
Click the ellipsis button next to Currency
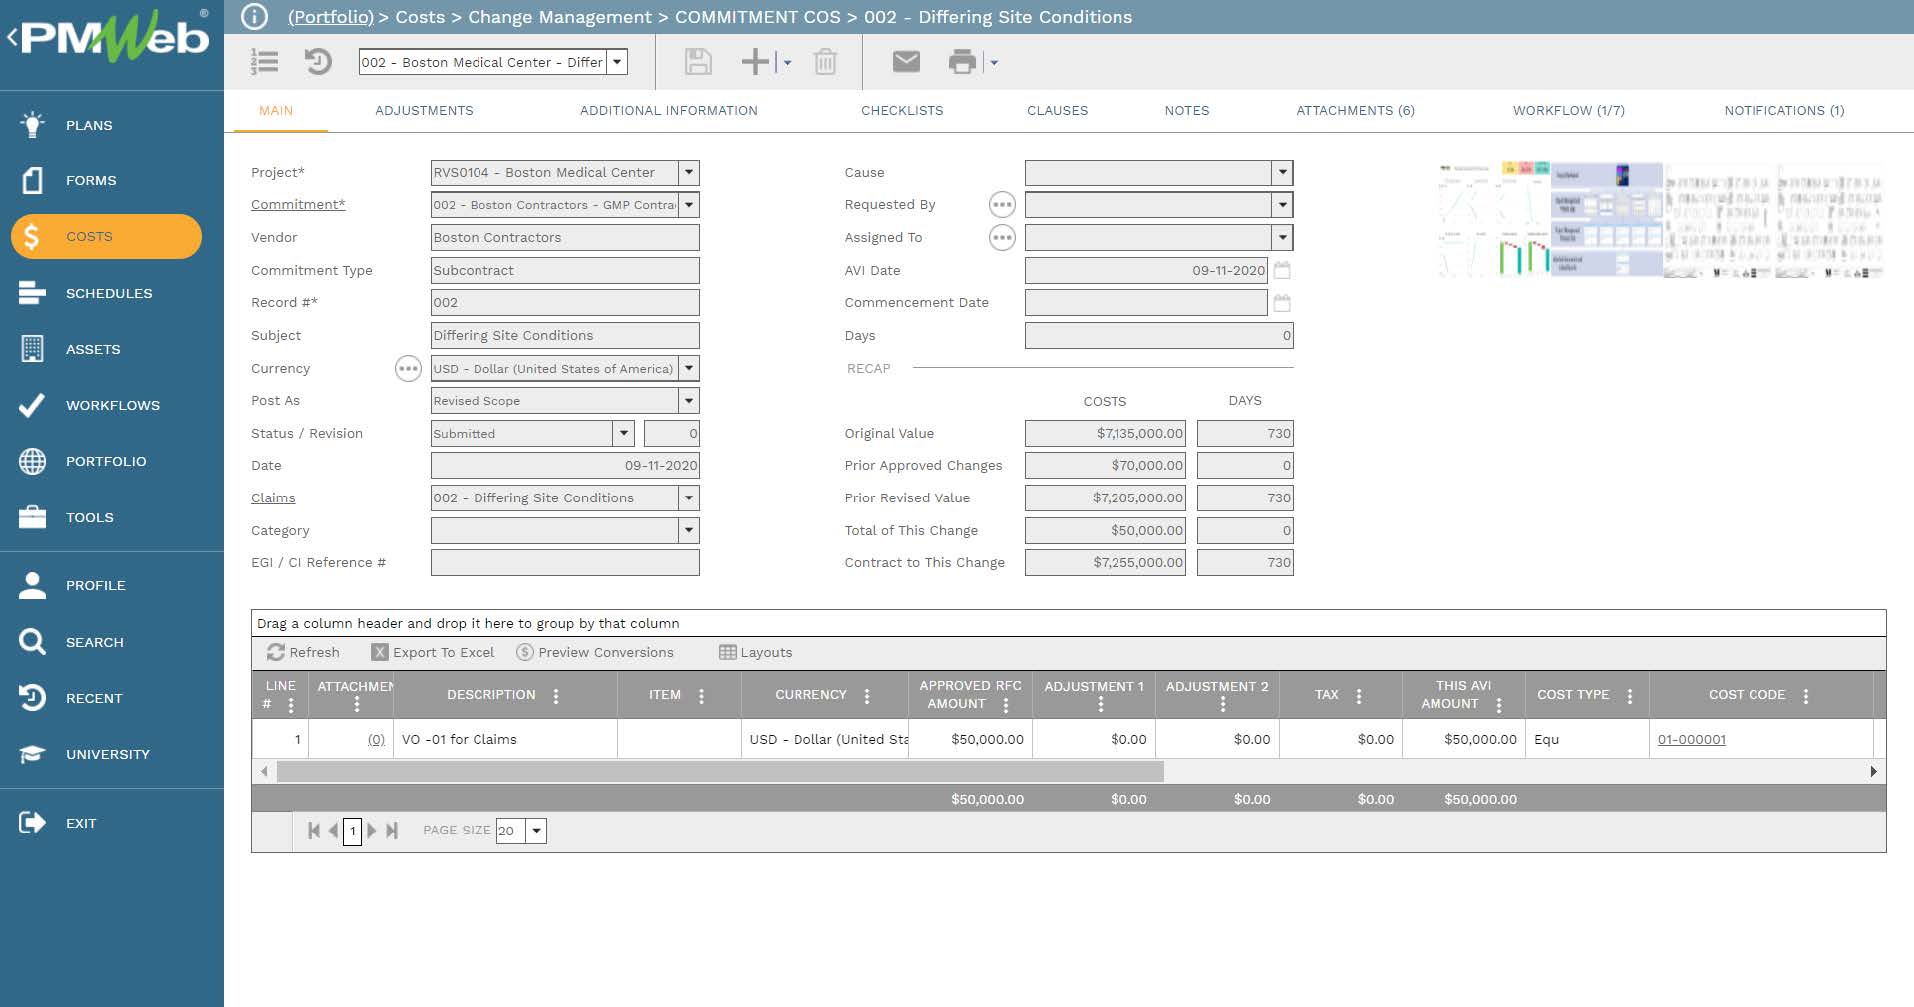408,369
